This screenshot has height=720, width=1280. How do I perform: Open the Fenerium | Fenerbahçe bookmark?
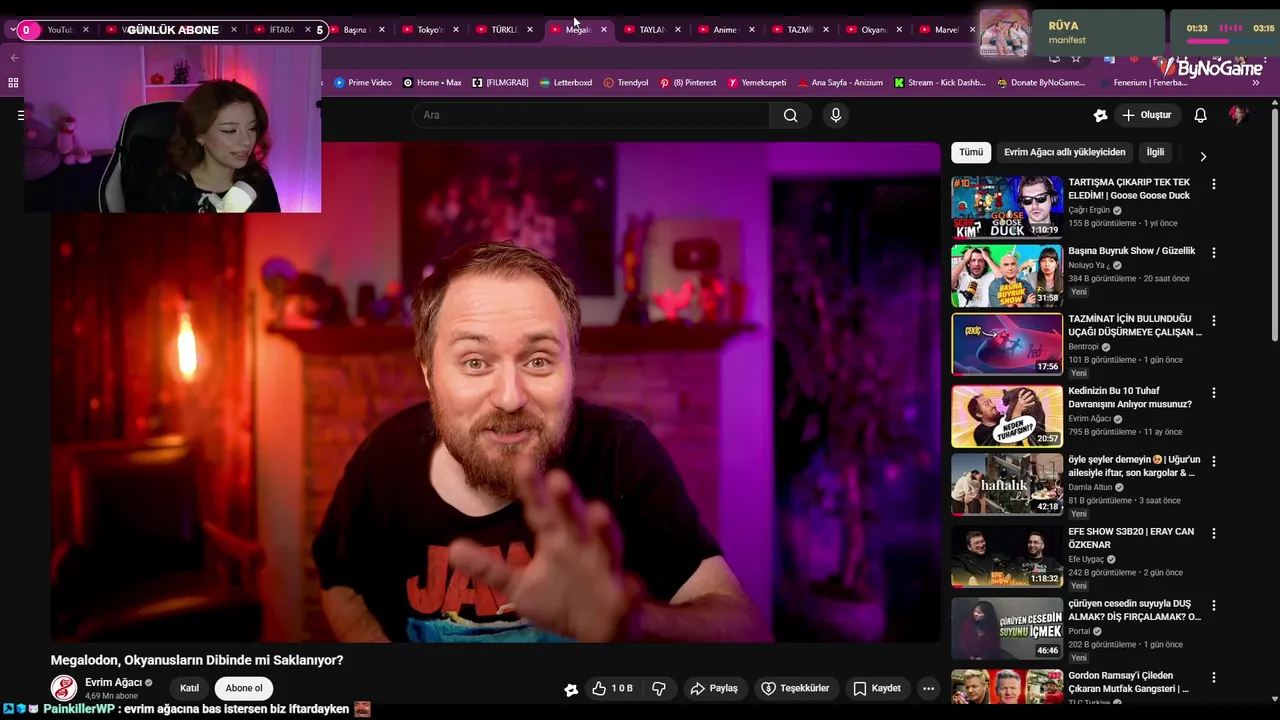[1143, 83]
